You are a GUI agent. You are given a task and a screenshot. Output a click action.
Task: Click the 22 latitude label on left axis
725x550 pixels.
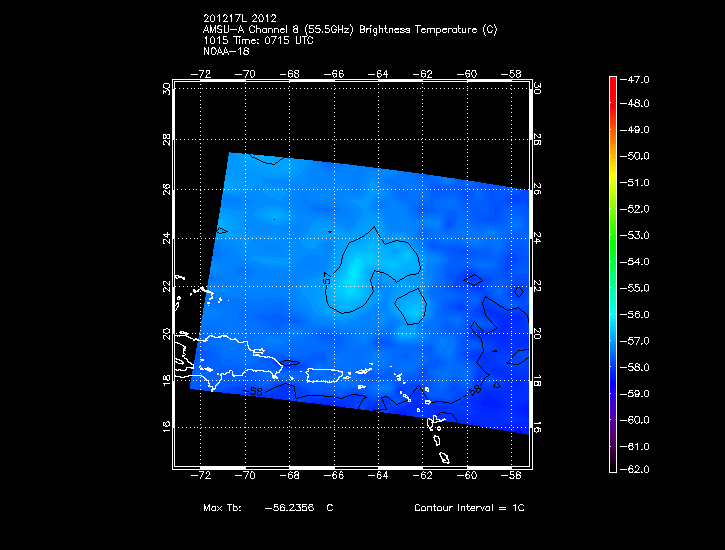pos(166,287)
